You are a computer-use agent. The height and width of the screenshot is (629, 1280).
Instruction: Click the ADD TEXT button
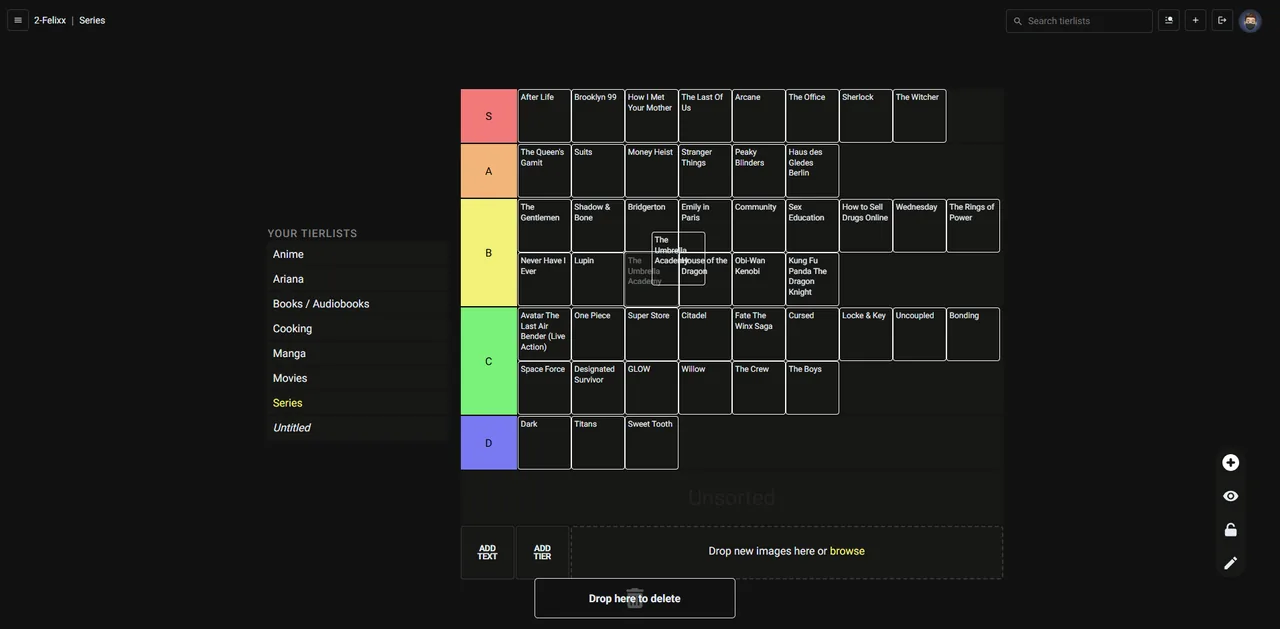[x=488, y=553]
